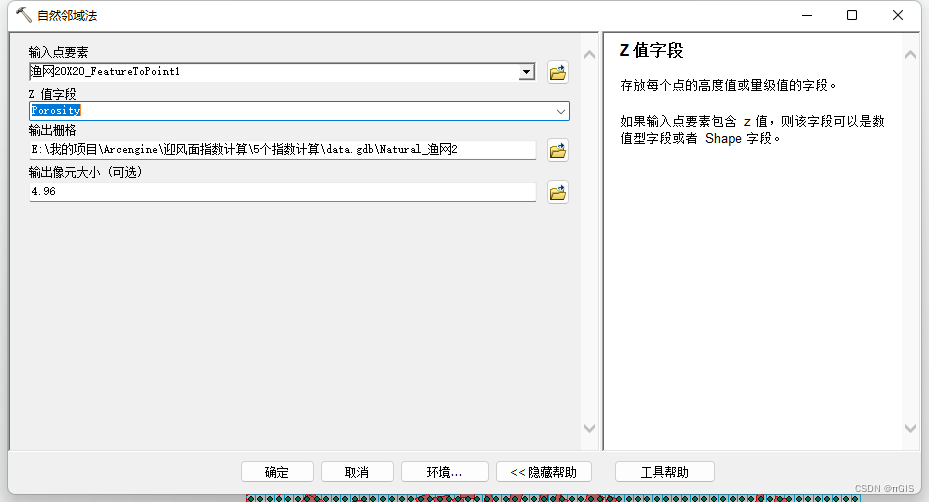Viewport: 929px width, 502px height.
Task: Browse for input point features folder icon
Action: coord(558,72)
